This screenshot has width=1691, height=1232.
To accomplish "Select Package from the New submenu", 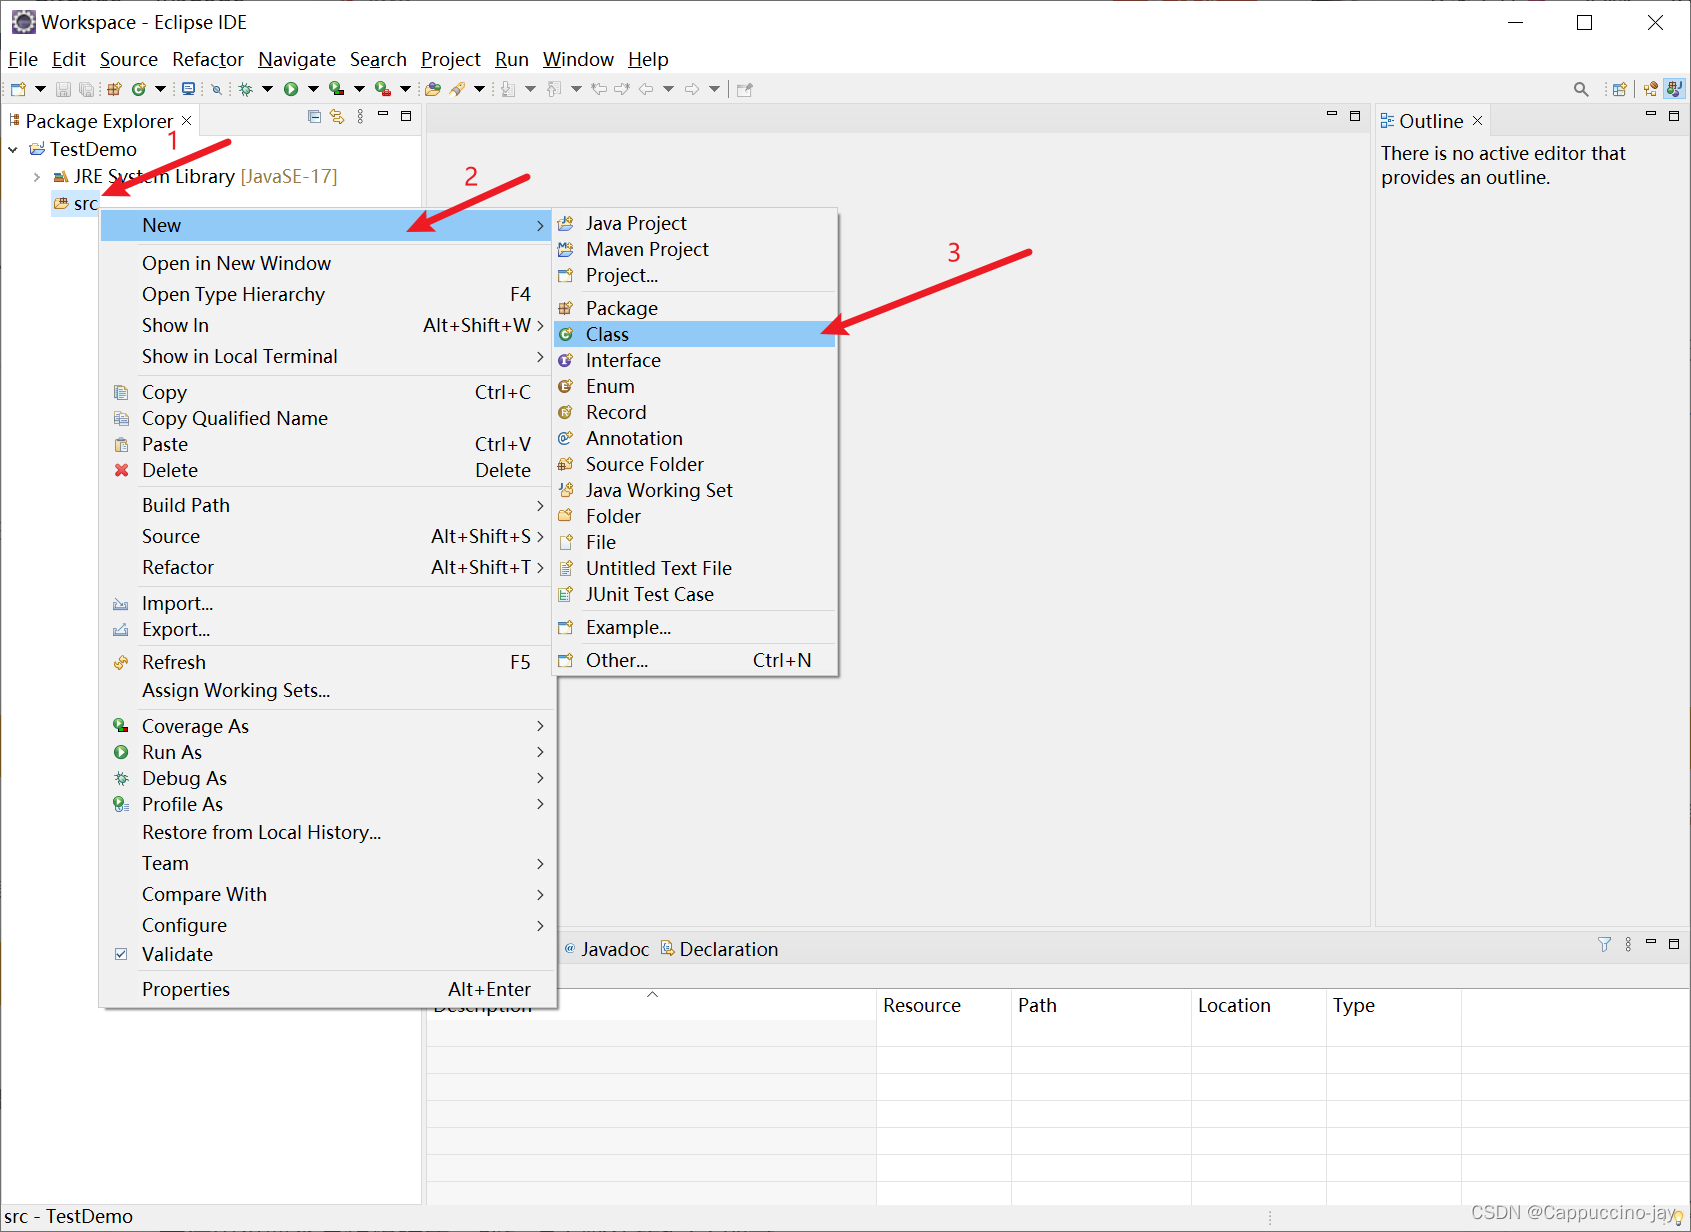I will pyautogui.click(x=694, y=308).
